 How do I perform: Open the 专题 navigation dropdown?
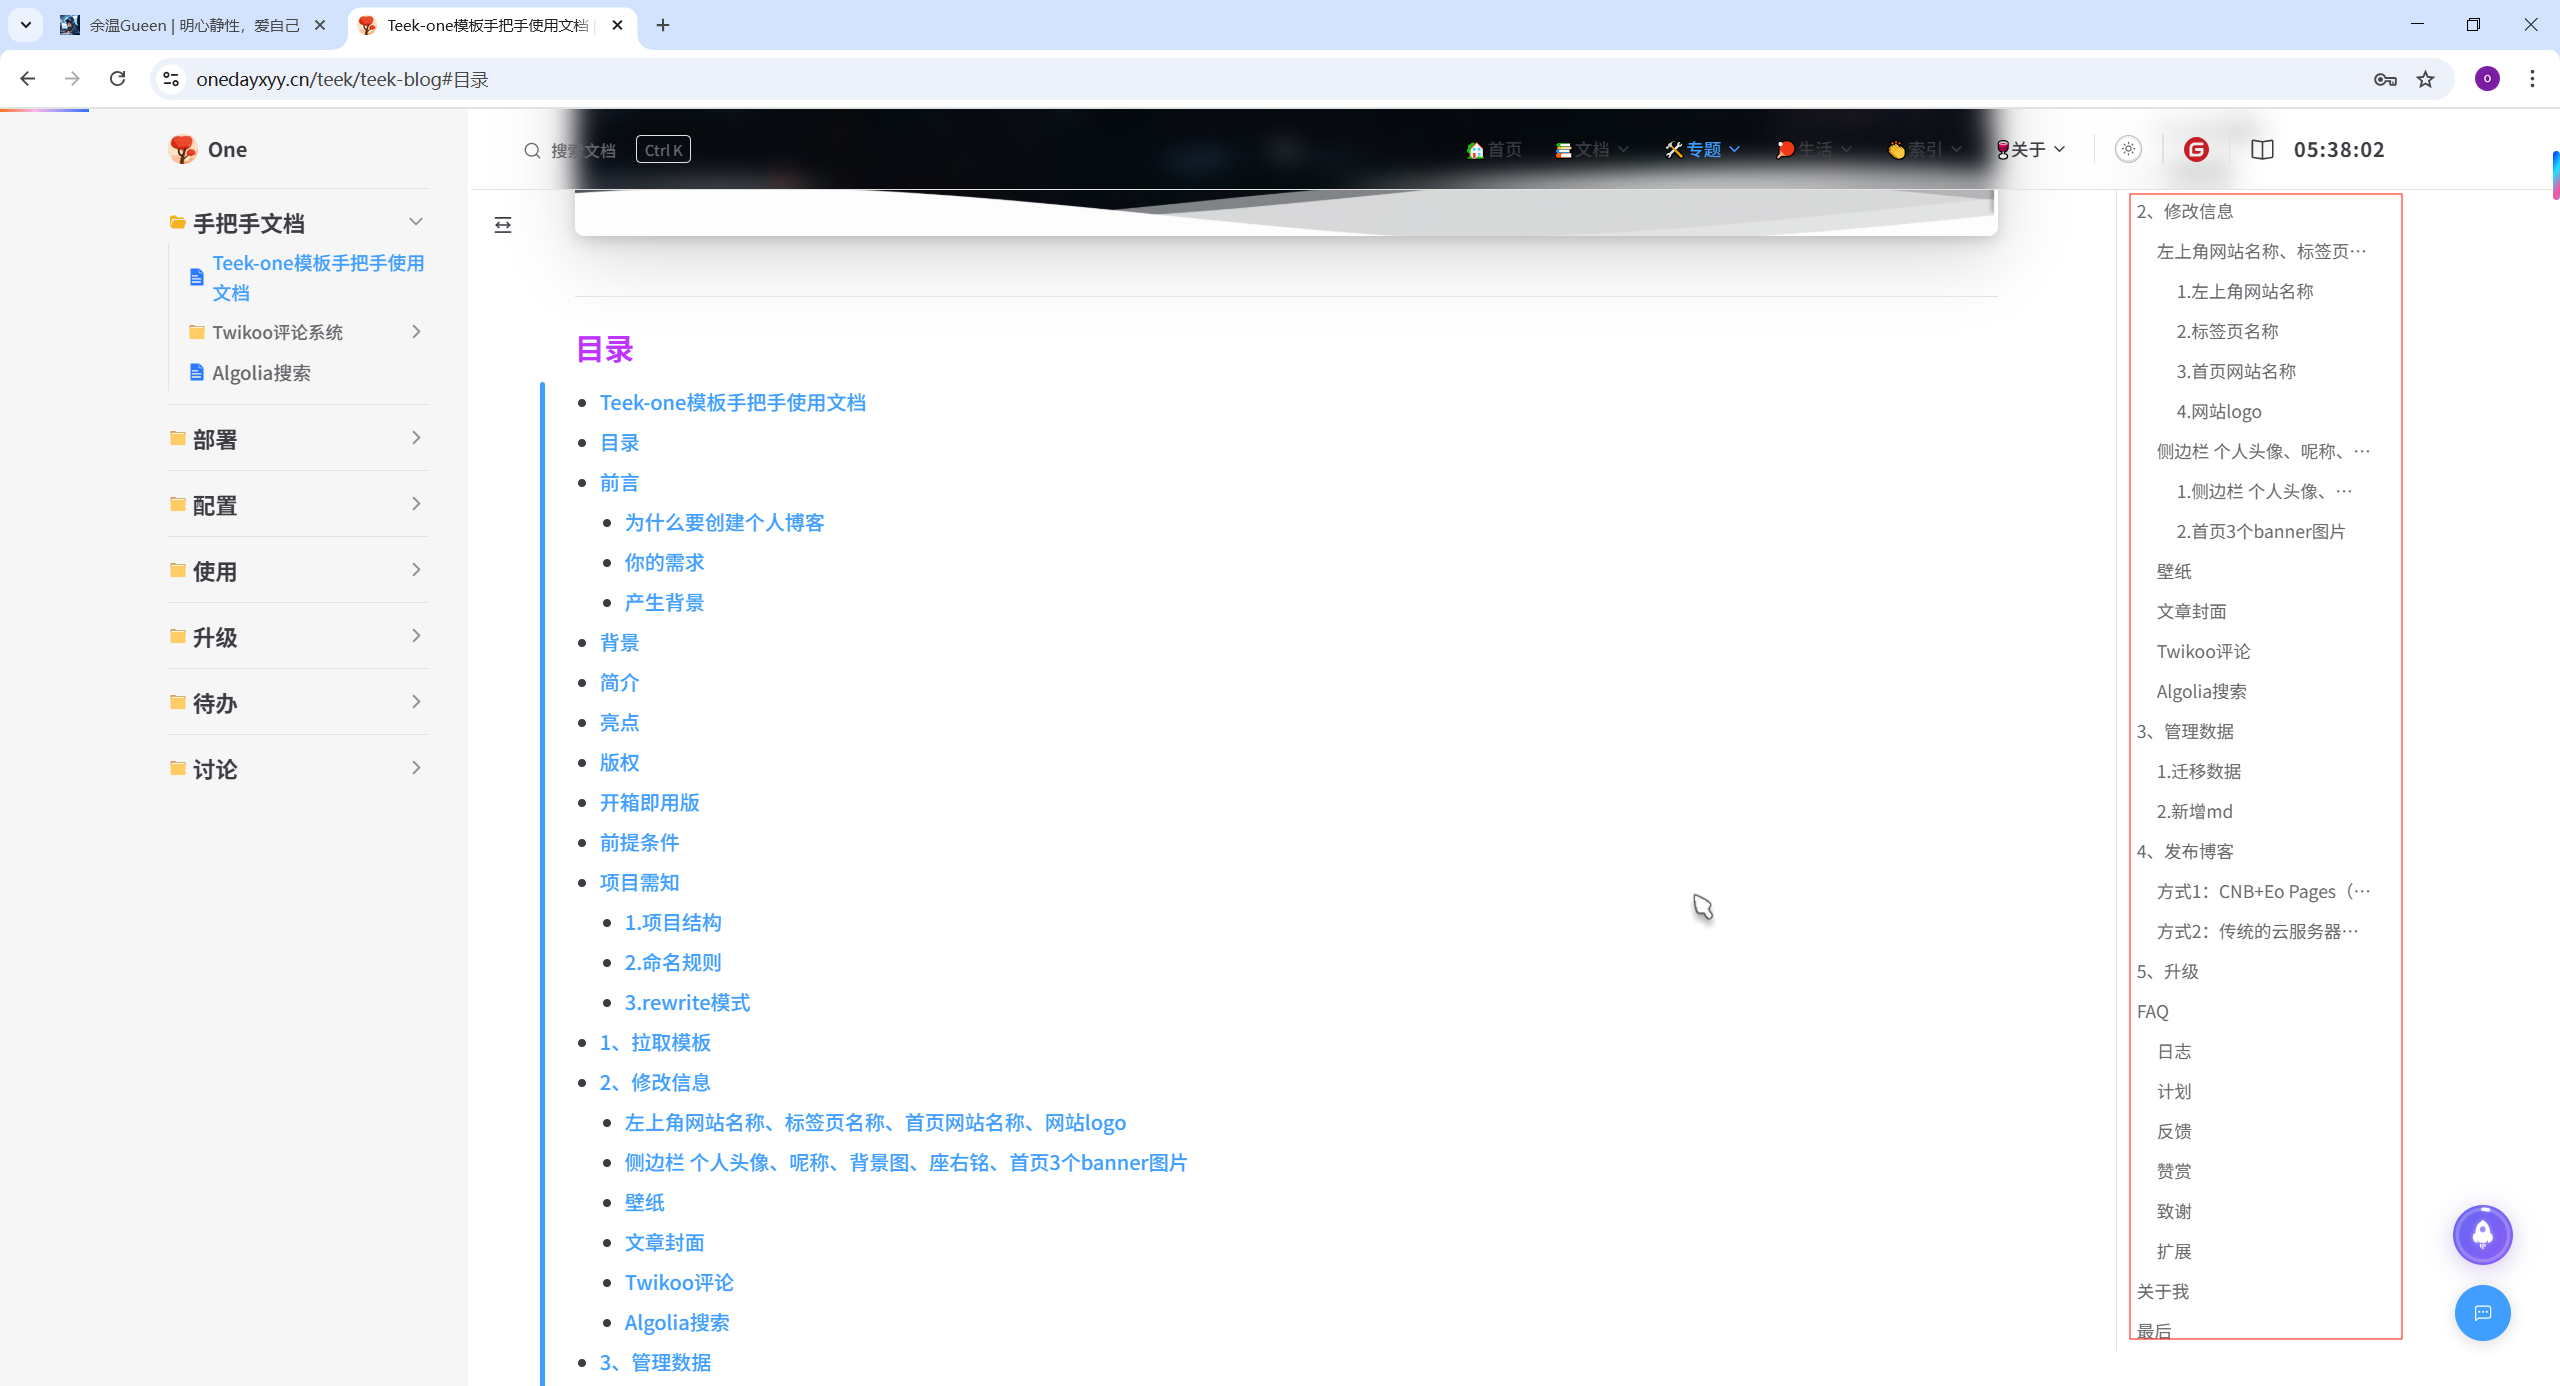pos(1702,150)
